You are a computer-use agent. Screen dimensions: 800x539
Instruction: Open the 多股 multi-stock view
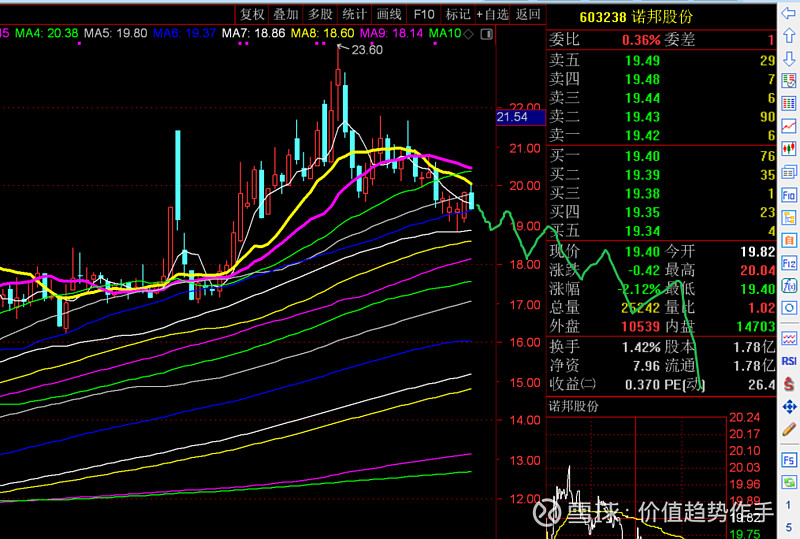pos(320,14)
